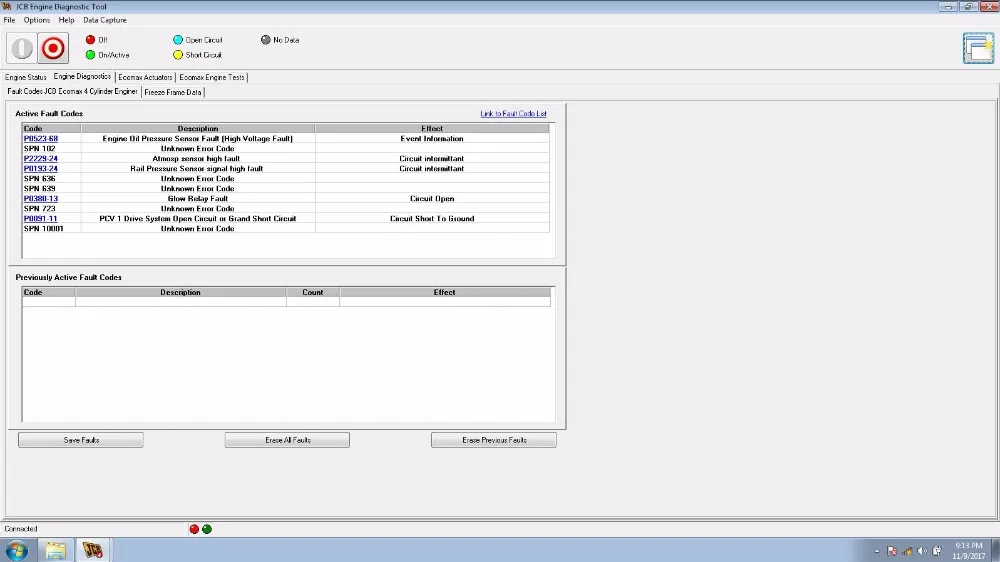The width and height of the screenshot is (1000, 562).
Task: Switch to the Ecomax Actuators tab
Action: pyautogui.click(x=145, y=77)
